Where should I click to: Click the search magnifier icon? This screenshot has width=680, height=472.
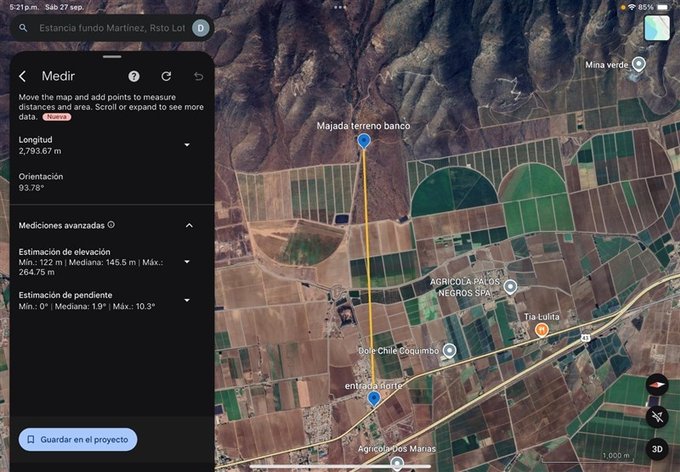pos(23,28)
